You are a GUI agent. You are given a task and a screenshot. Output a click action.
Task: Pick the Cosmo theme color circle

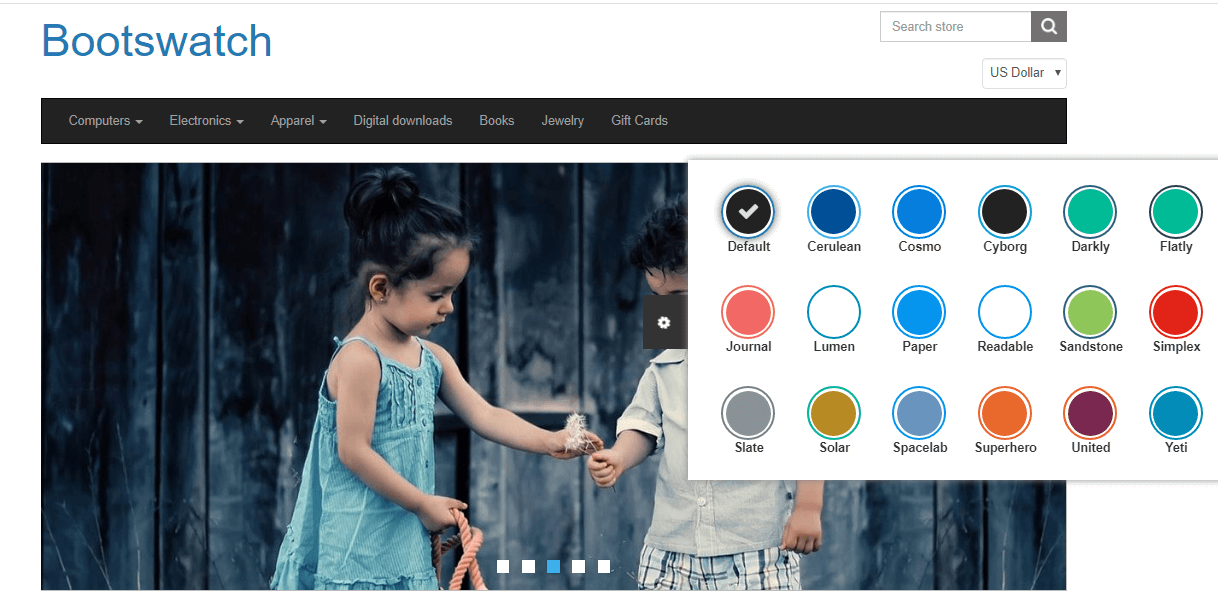[x=920, y=211]
